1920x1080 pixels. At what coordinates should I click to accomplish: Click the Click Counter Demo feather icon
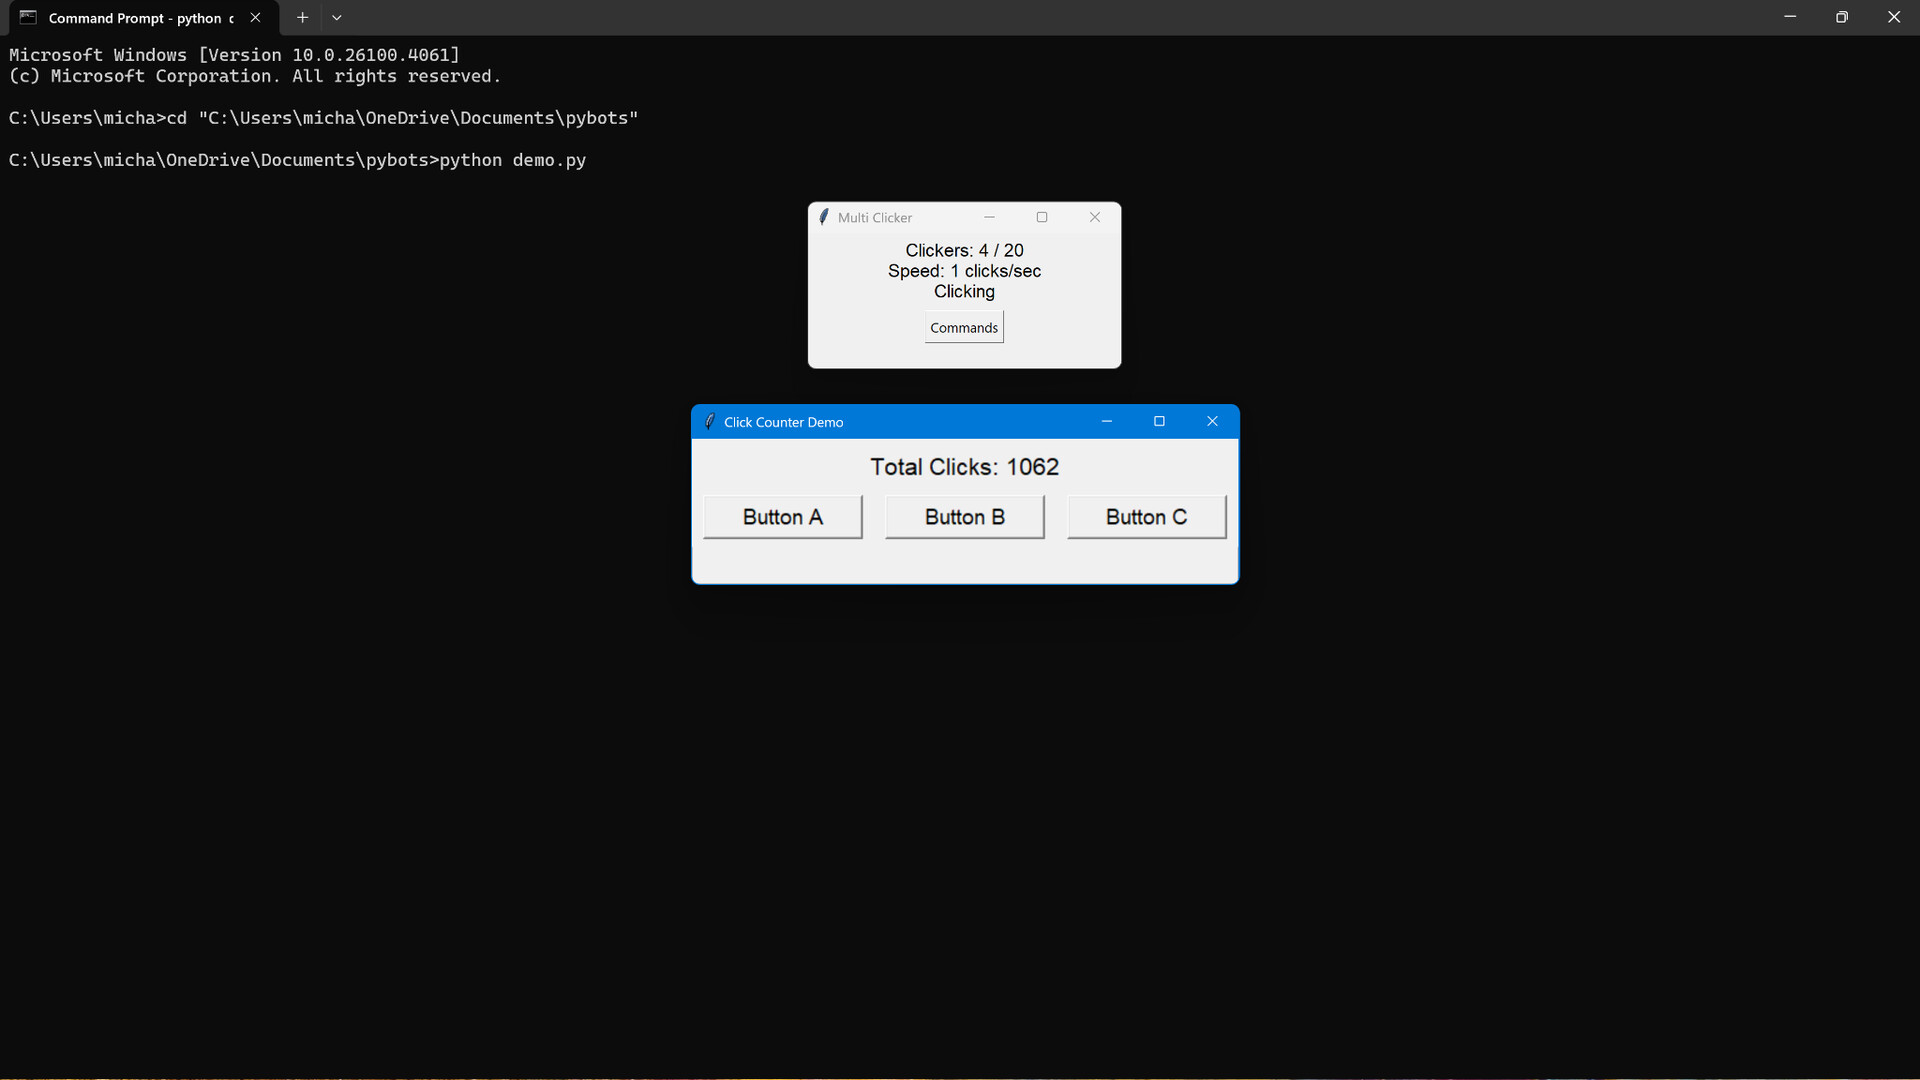tap(710, 422)
